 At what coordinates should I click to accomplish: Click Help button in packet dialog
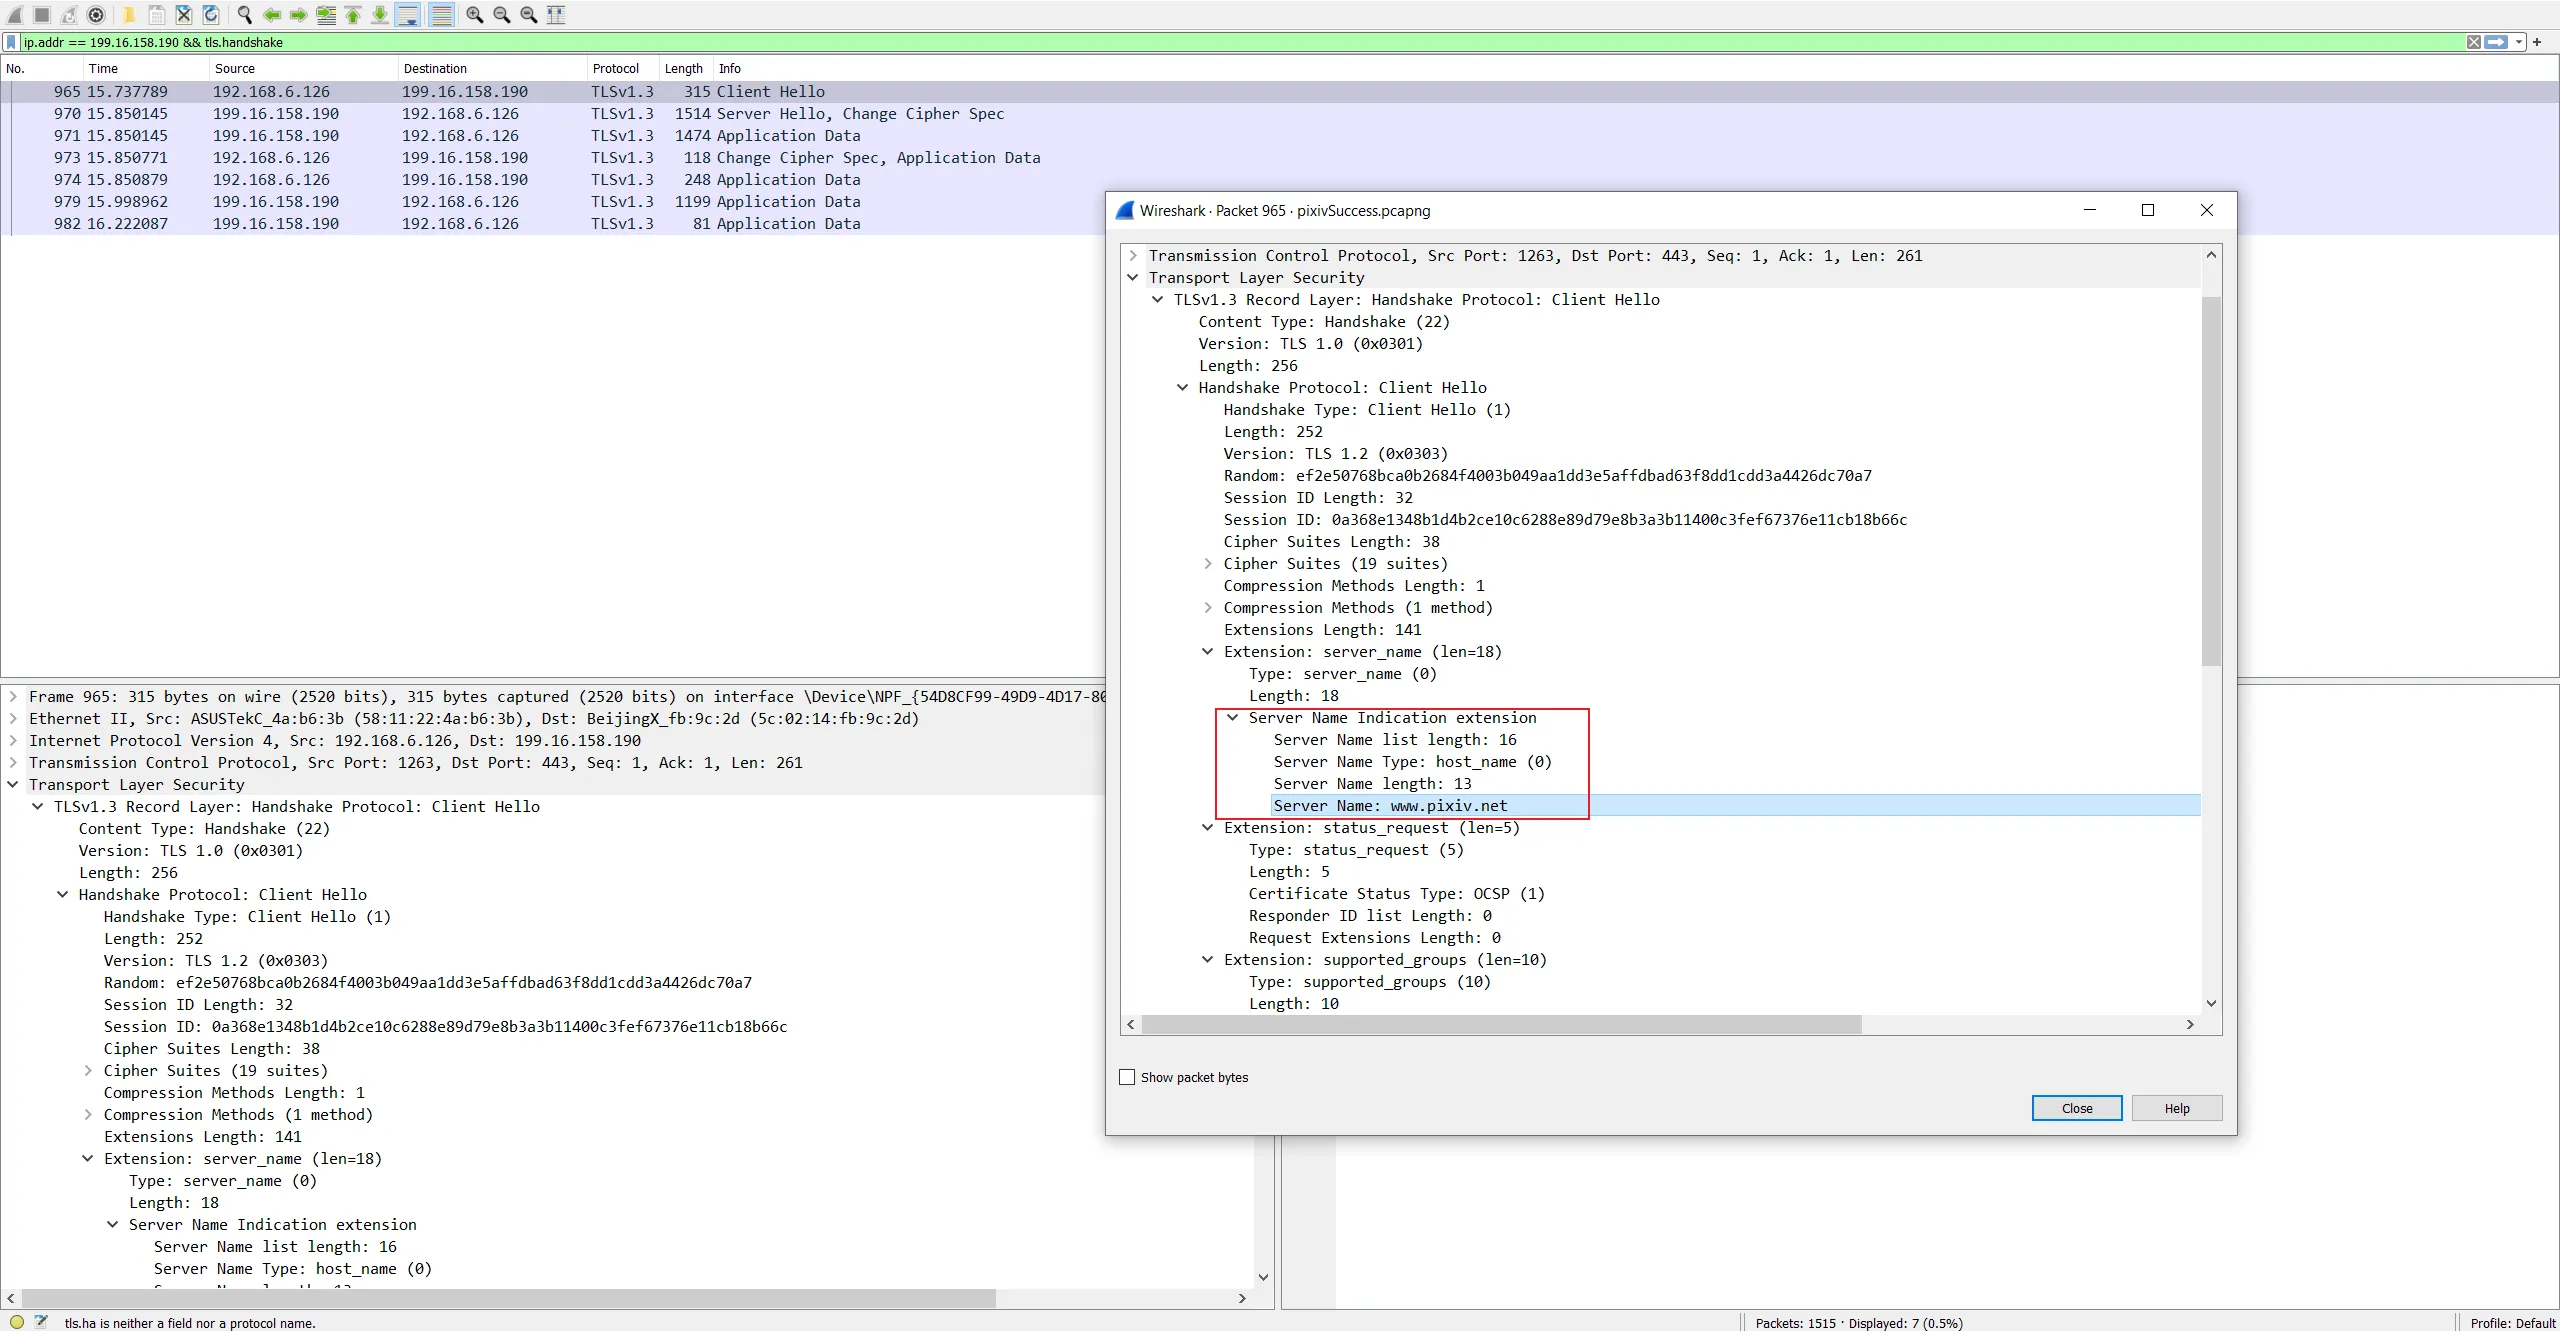pos(2177,1108)
